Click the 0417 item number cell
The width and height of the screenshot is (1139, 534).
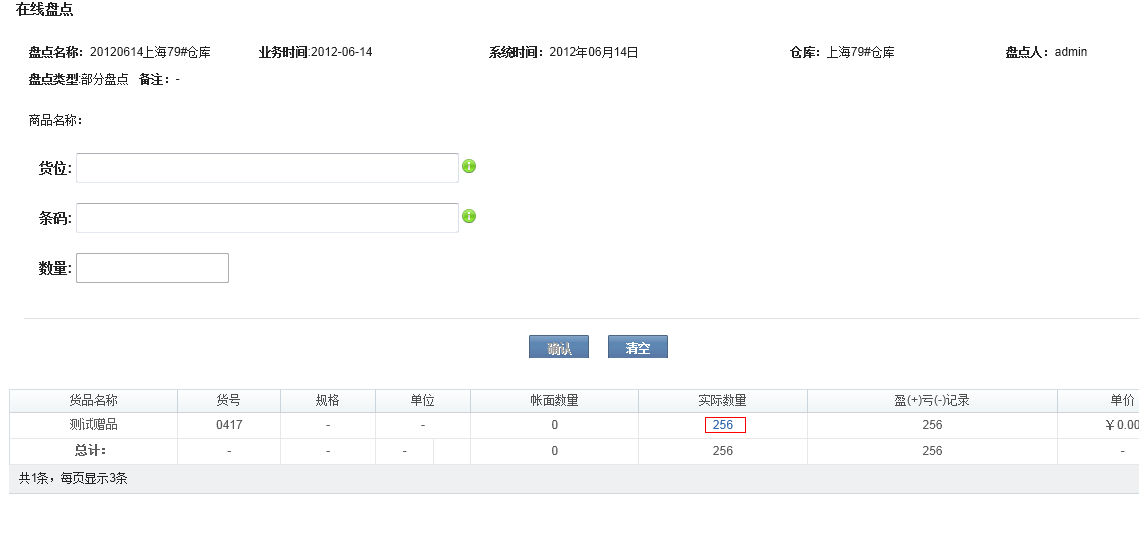click(x=229, y=425)
